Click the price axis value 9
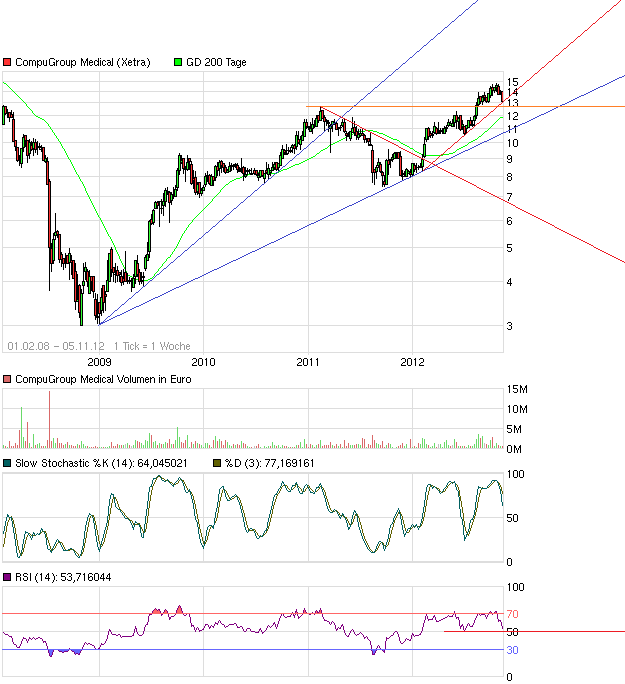This screenshot has height=684, width=625. 509,159
